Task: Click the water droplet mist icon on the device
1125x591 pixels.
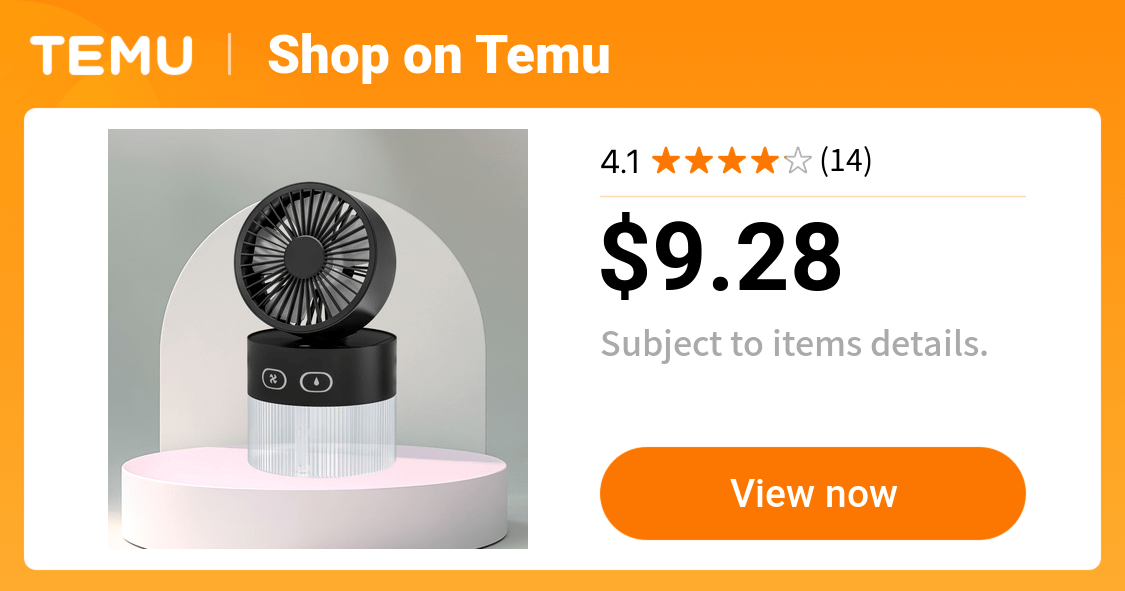Action: click(x=316, y=382)
